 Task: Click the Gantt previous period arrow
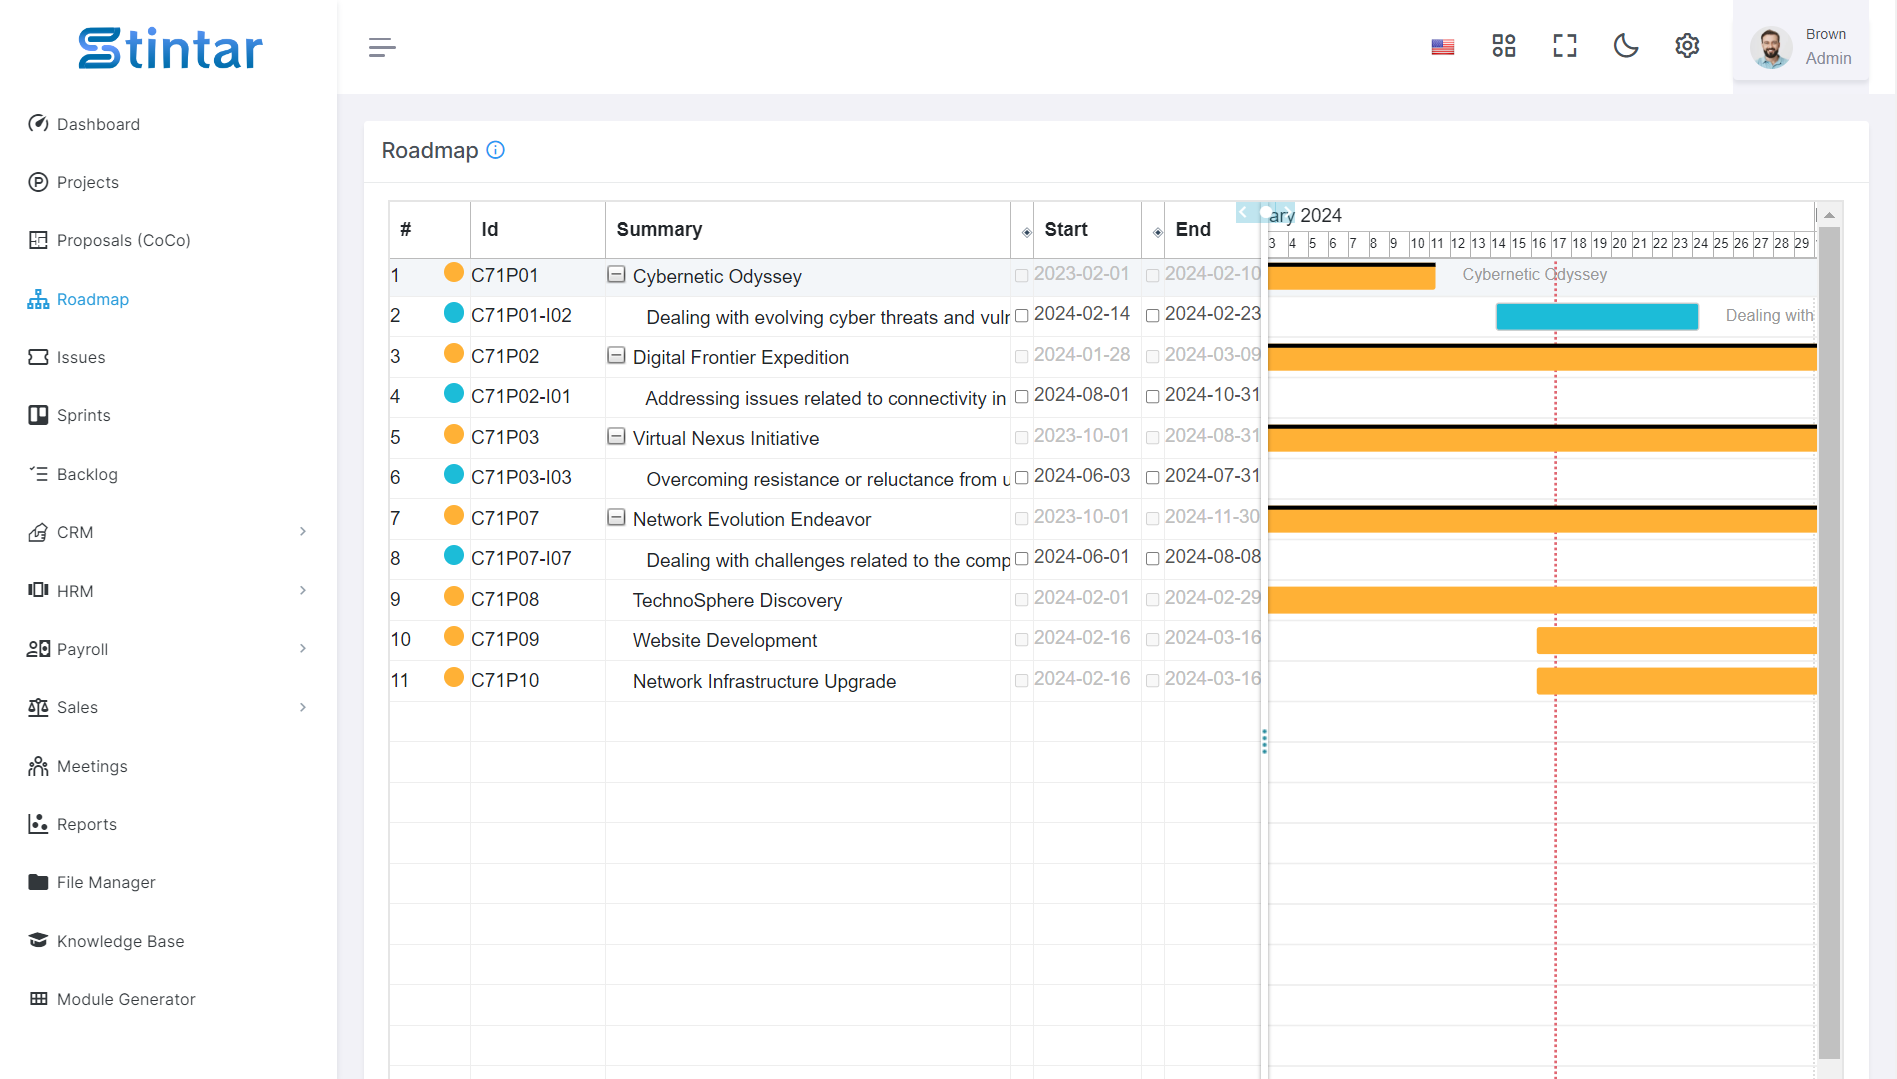point(1243,212)
